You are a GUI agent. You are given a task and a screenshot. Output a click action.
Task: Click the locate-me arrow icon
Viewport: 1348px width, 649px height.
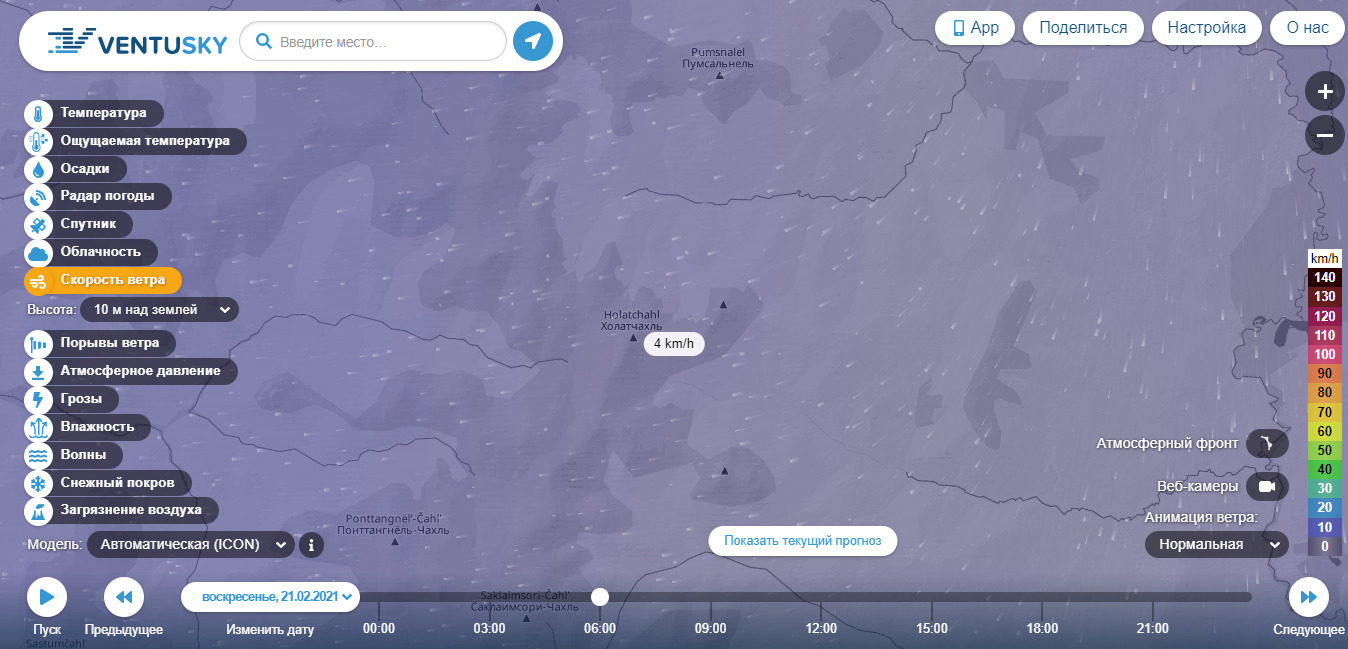[x=533, y=41]
